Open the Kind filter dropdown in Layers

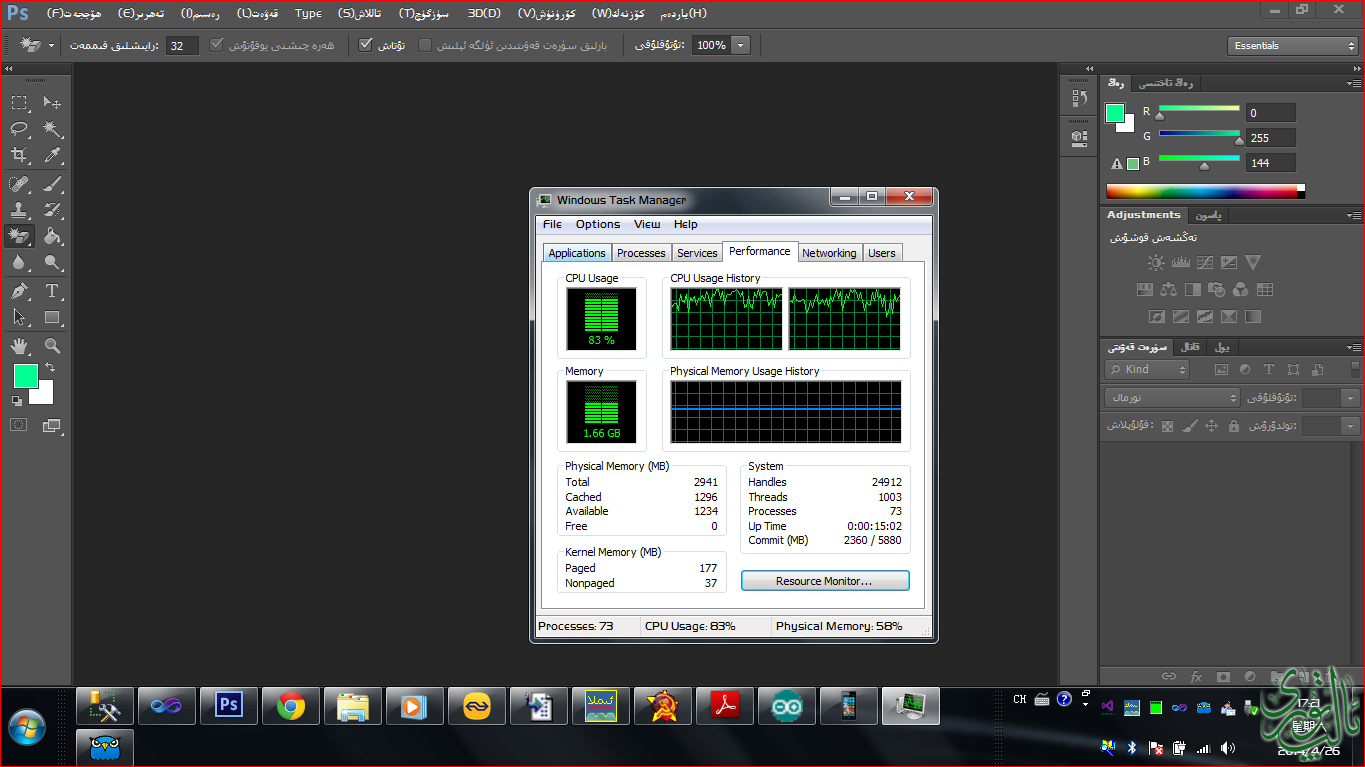point(1147,369)
